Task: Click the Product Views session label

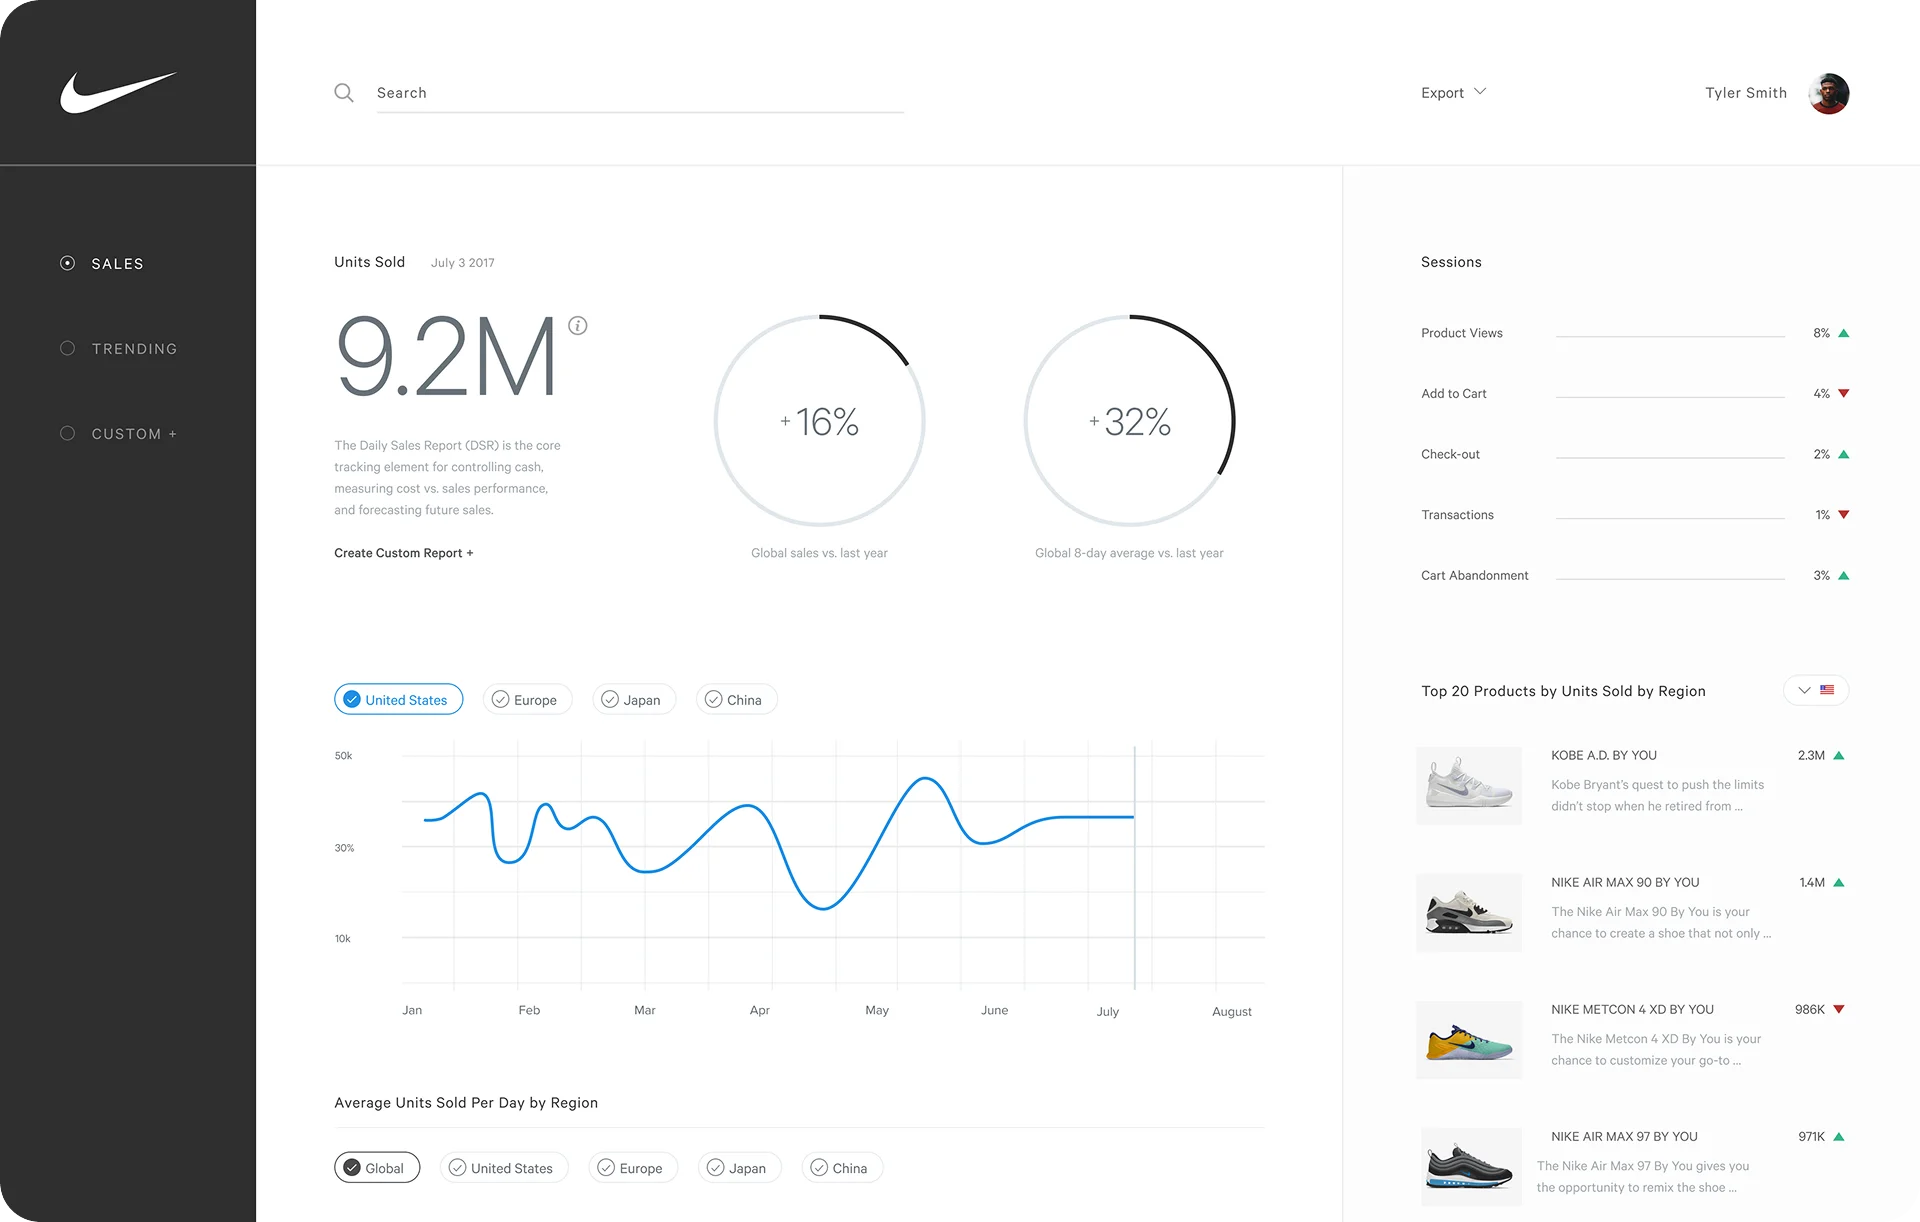Action: (1461, 333)
